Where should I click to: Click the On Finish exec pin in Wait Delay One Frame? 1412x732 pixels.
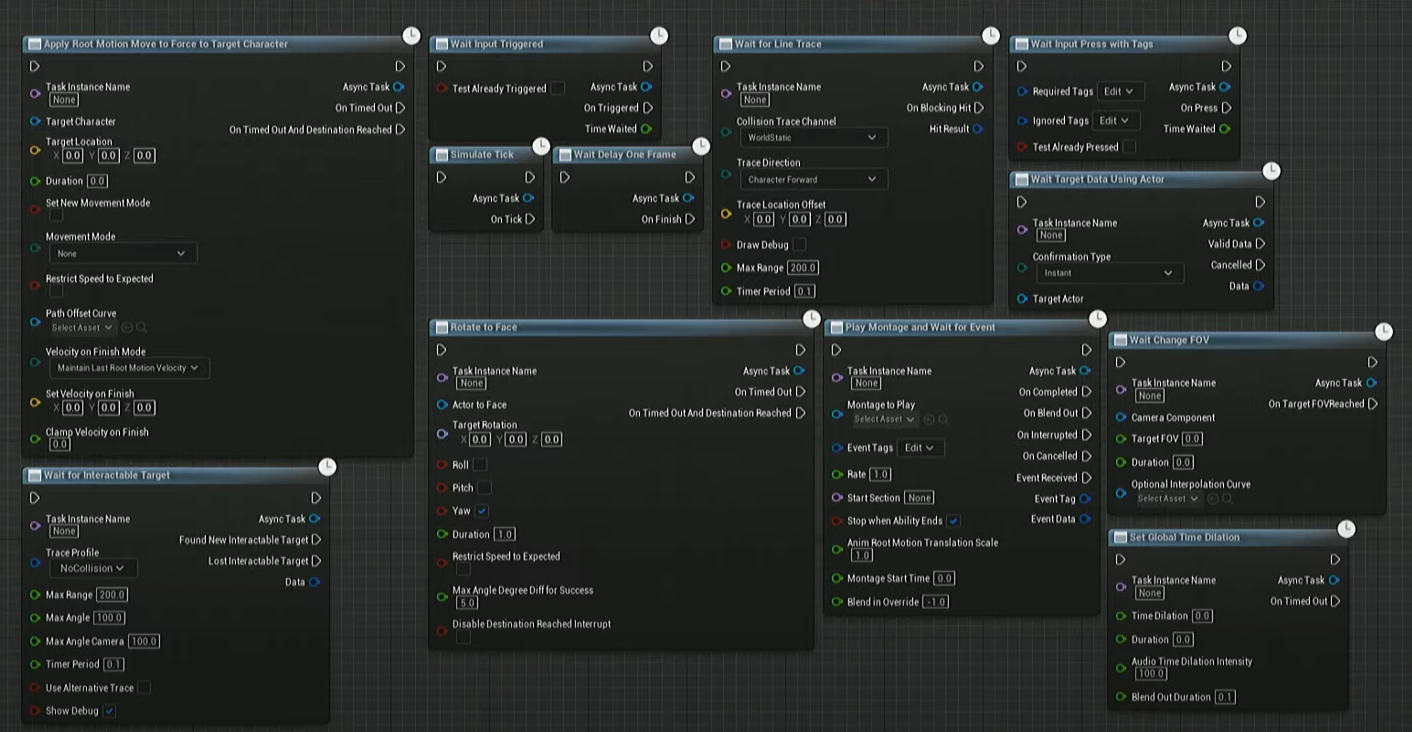[x=690, y=219]
